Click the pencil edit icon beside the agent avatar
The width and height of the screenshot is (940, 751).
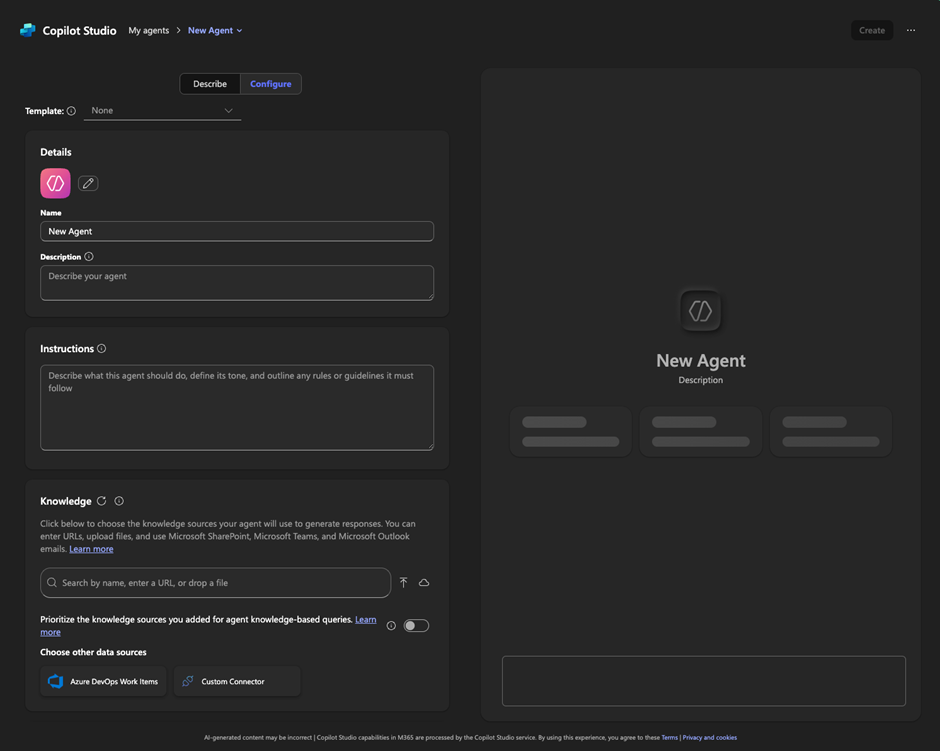click(x=88, y=183)
